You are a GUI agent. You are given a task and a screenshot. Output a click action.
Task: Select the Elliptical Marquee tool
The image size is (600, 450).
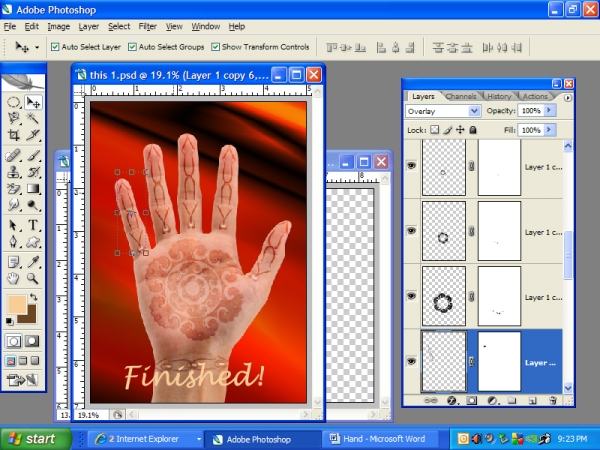14,102
